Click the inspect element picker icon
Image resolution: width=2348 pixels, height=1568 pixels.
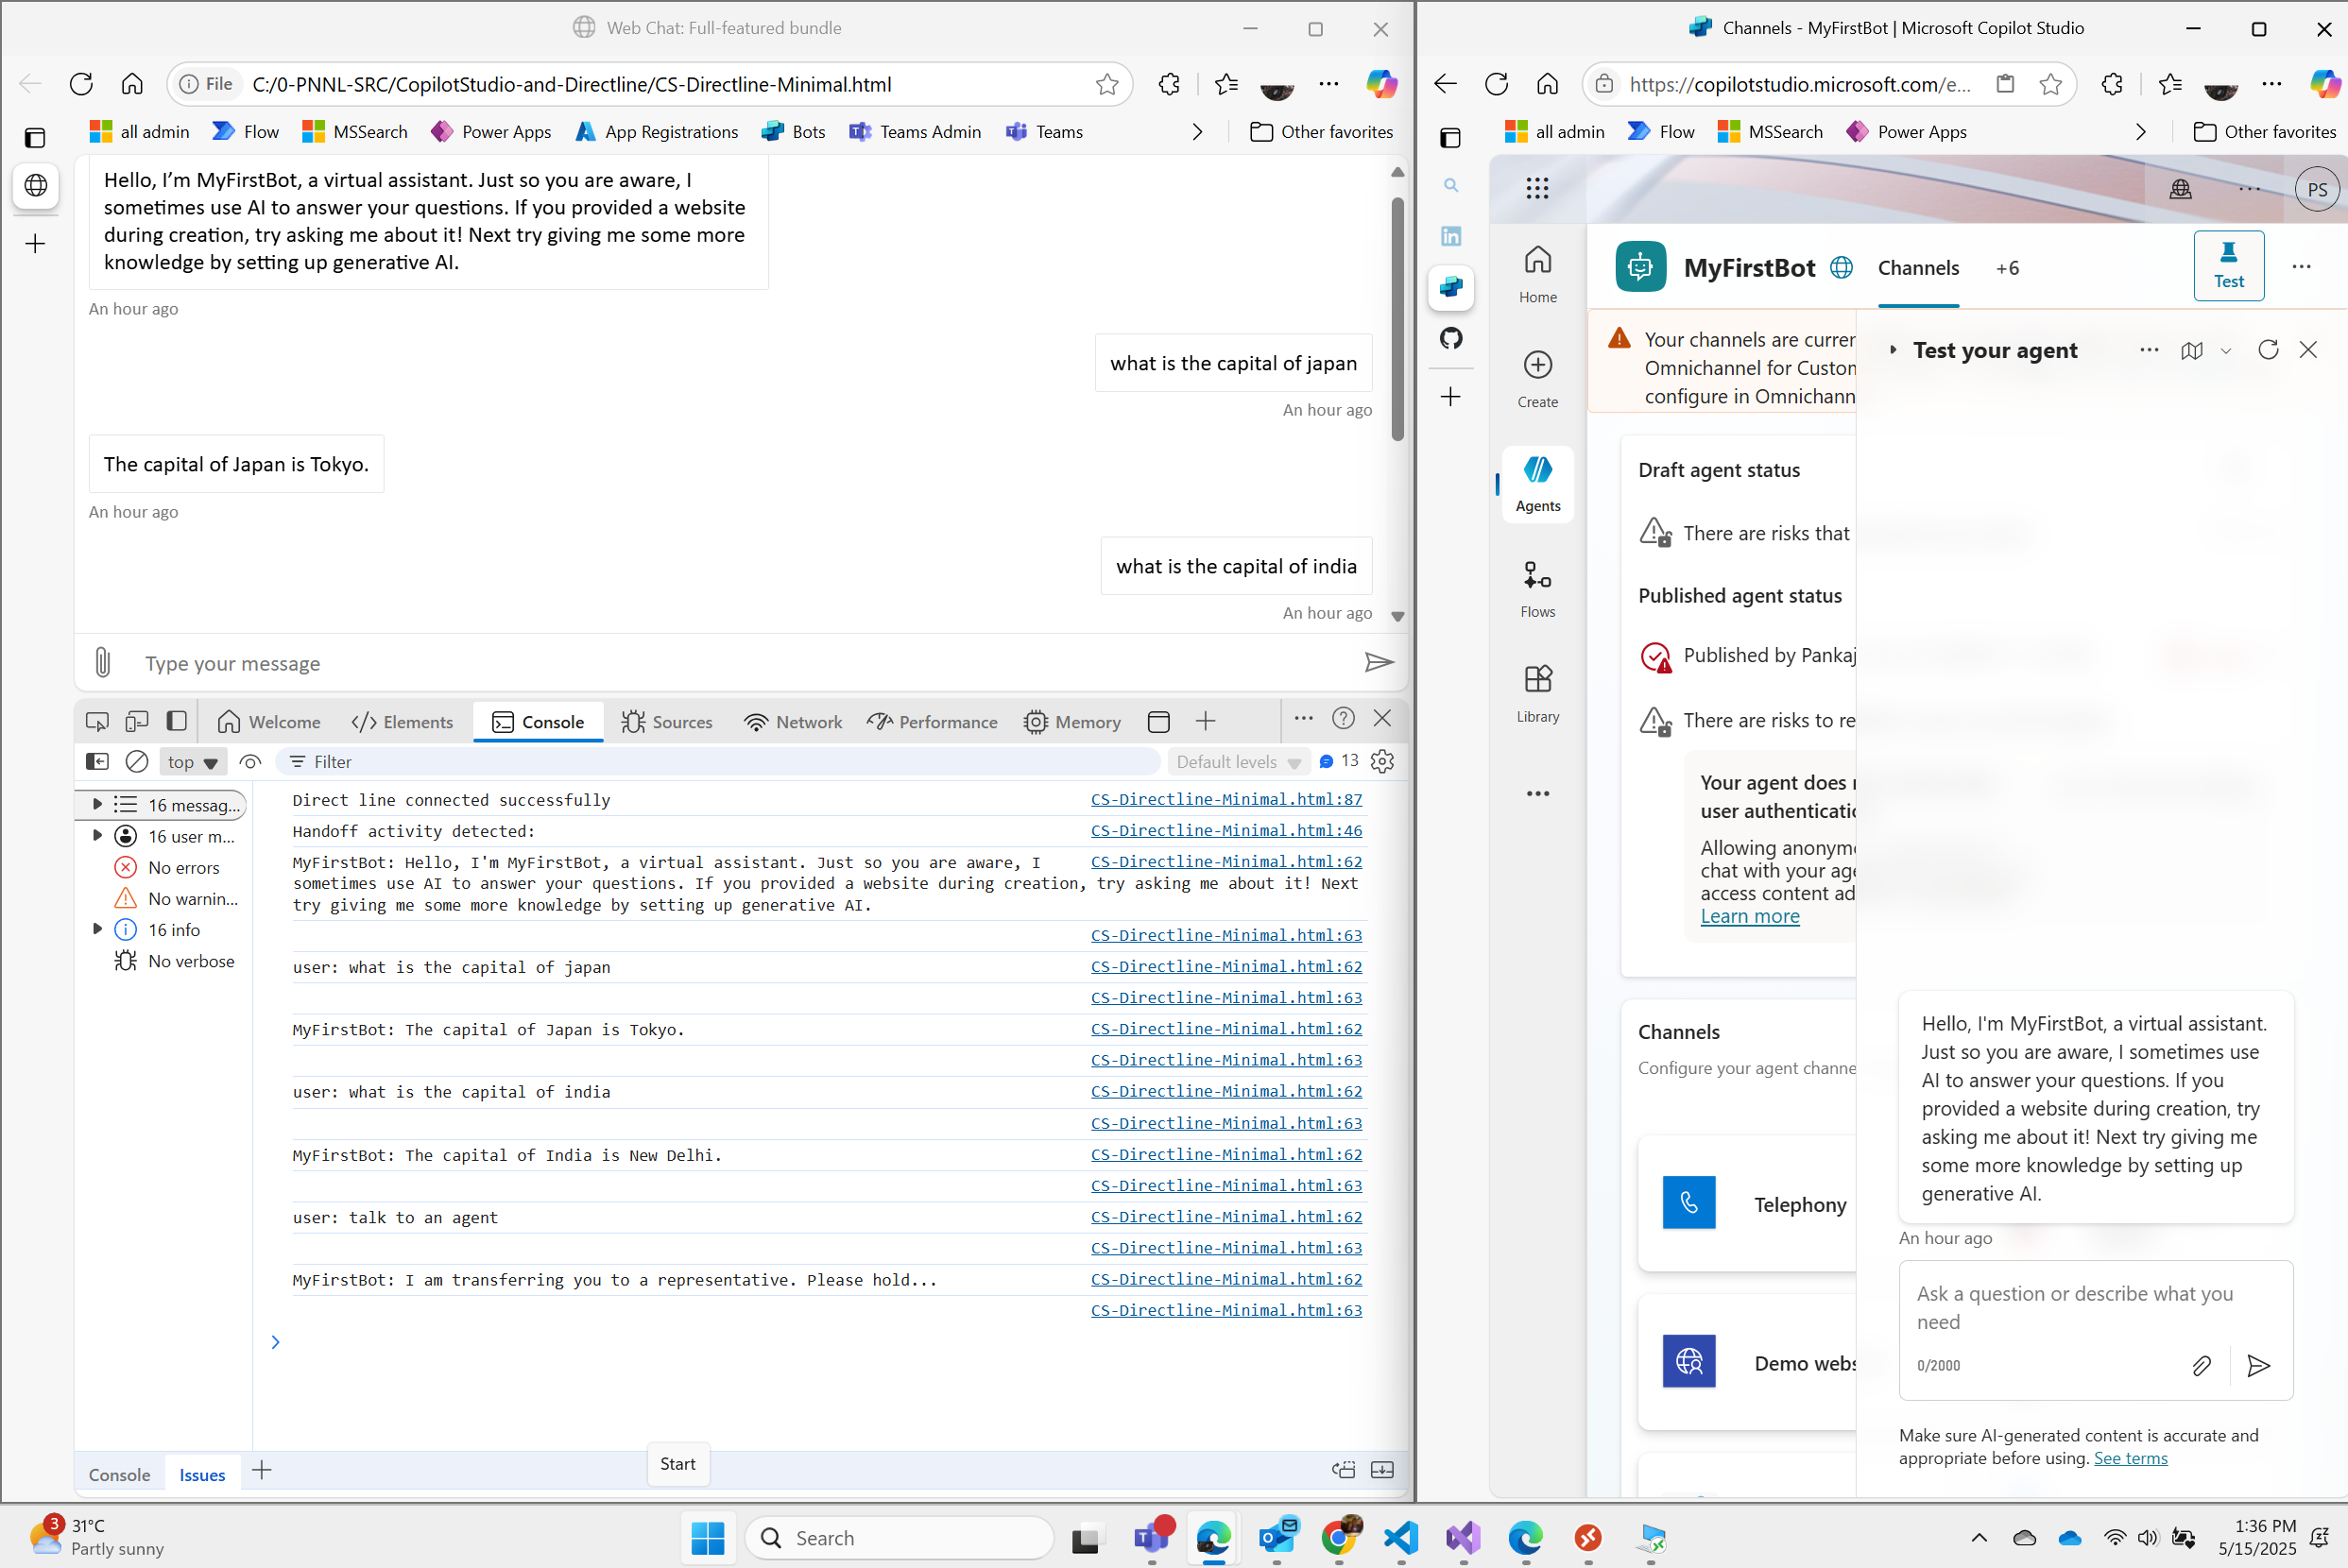(x=97, y=721)
